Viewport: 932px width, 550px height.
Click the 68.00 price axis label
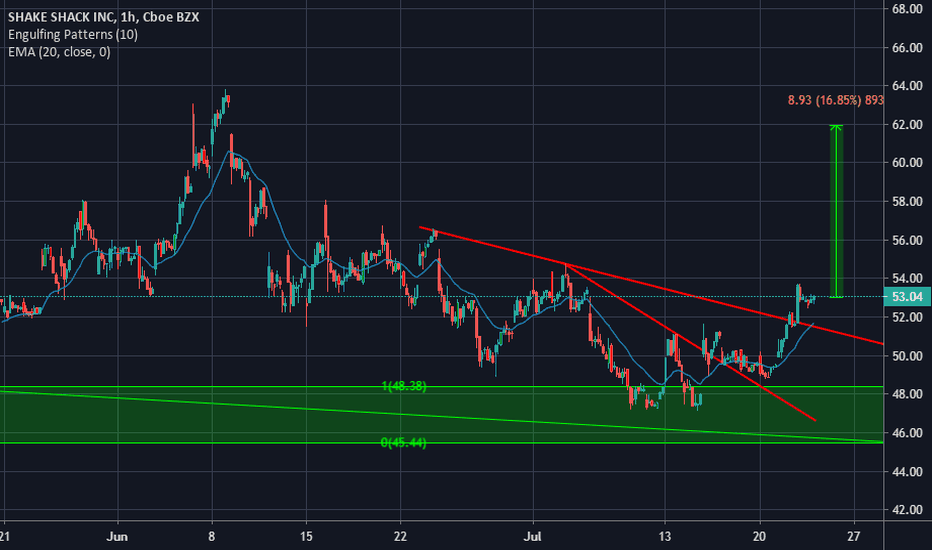[x=907, y=9]
